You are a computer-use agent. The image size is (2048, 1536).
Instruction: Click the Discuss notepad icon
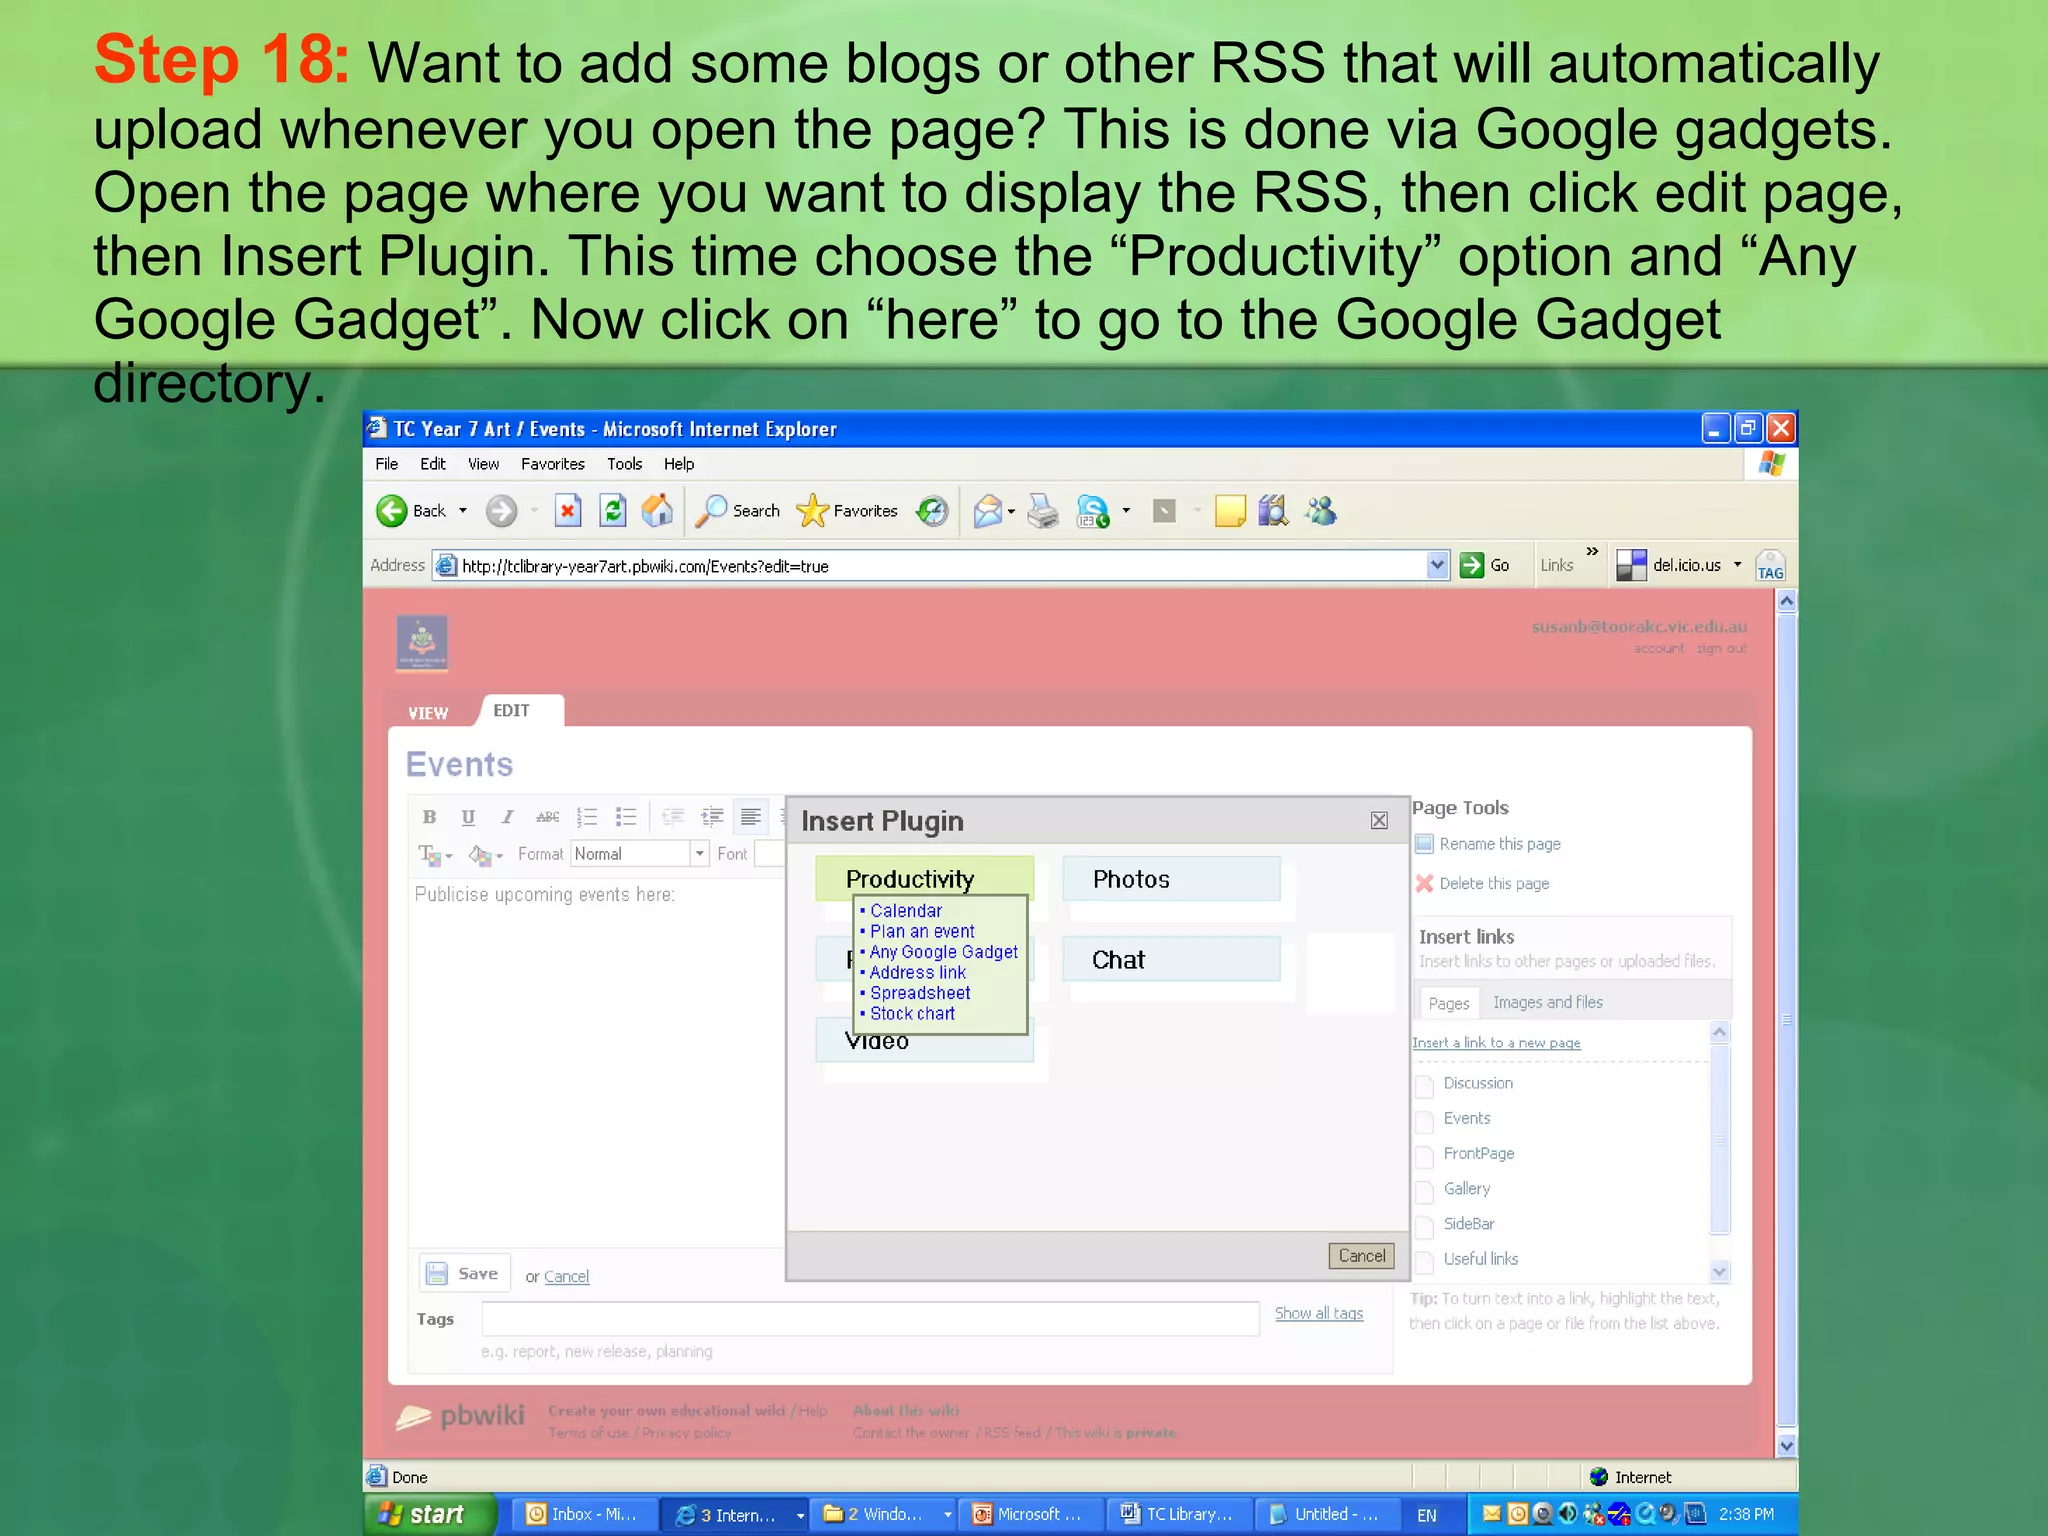pyautogui.click(x=1229, y=511)
